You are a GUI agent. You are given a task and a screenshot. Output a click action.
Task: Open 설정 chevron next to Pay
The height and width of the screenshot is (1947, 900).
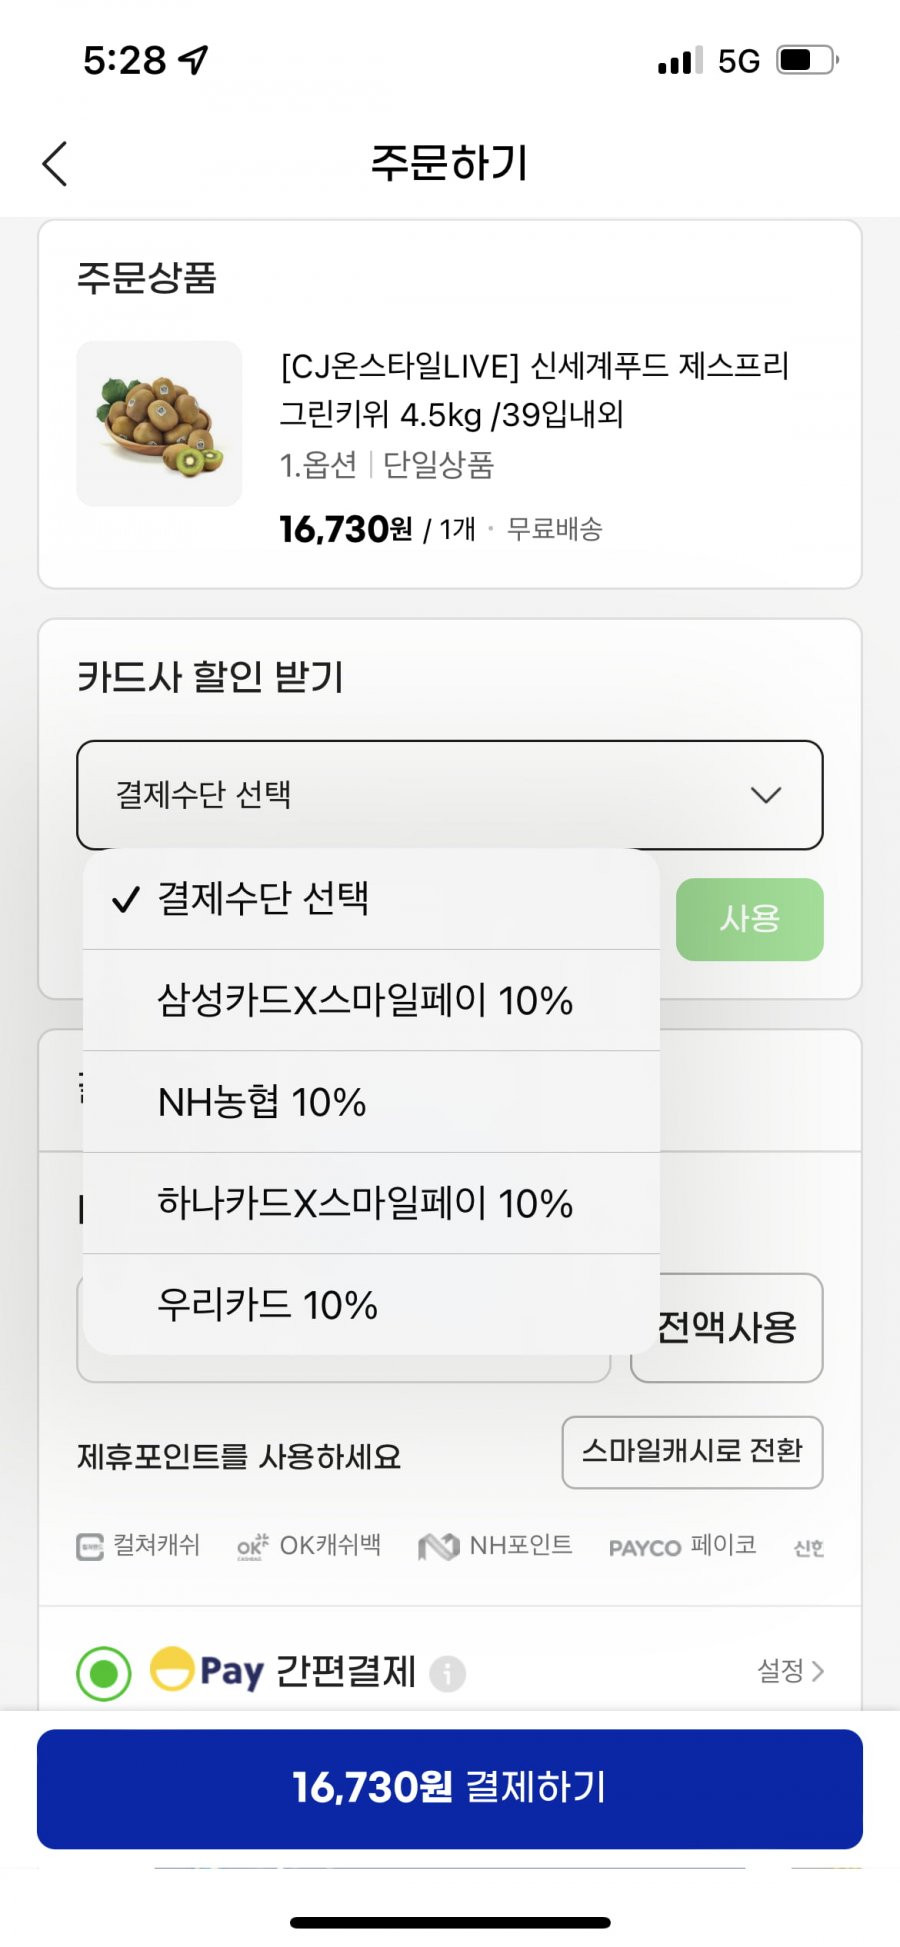[x=791, y=1670]
